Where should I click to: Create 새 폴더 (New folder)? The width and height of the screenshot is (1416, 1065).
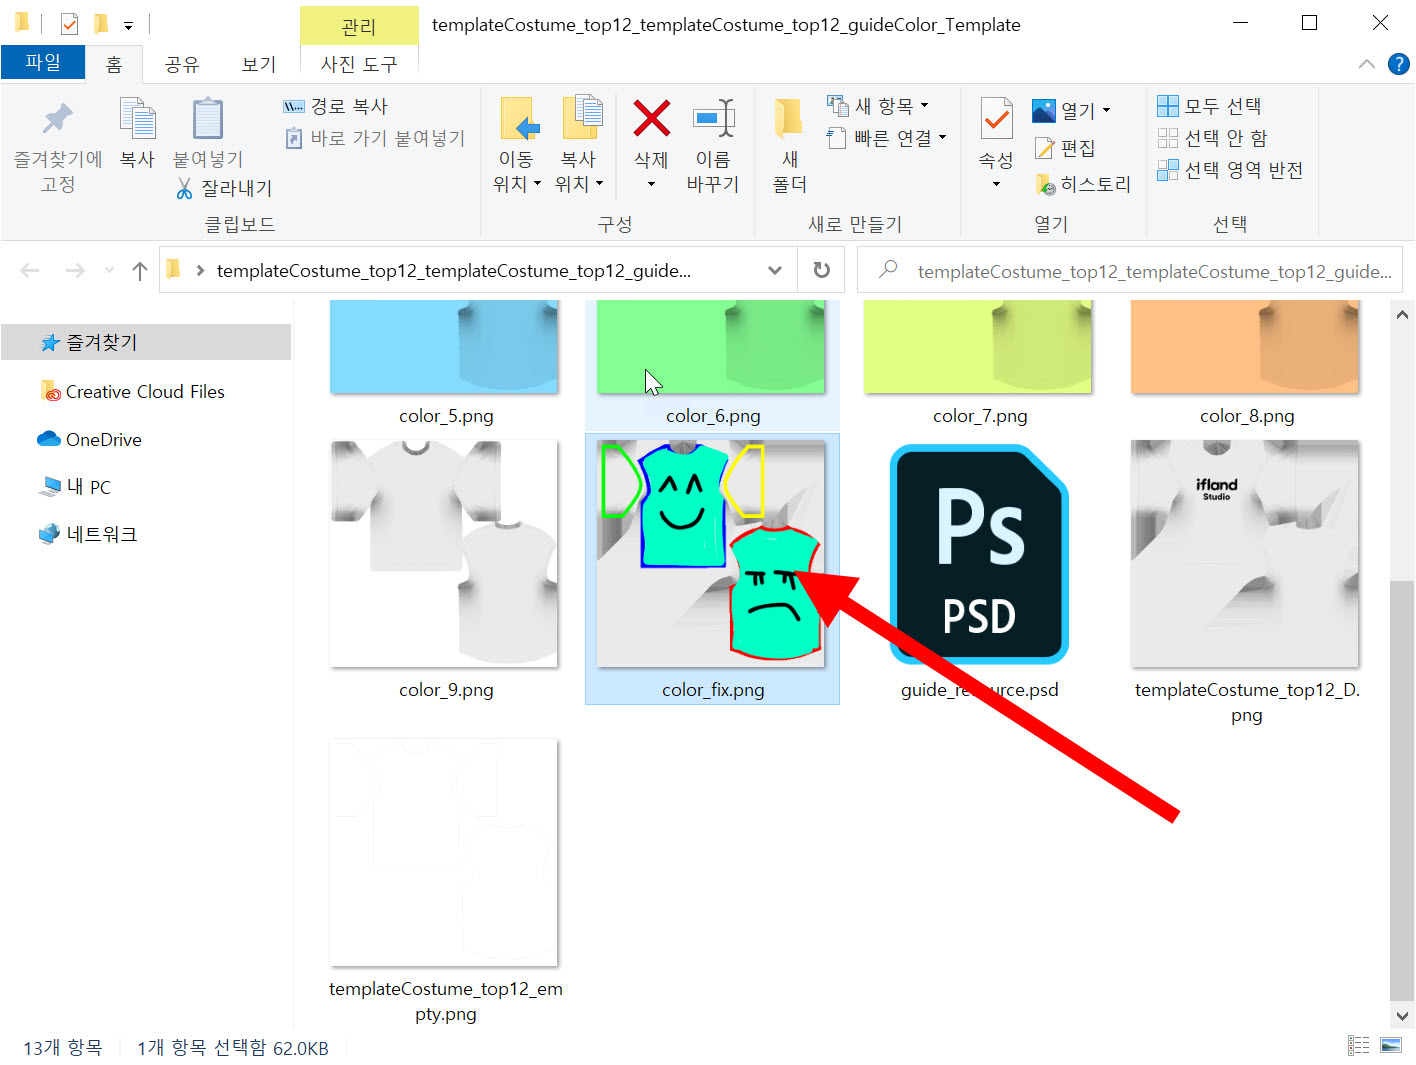(789, 146)
